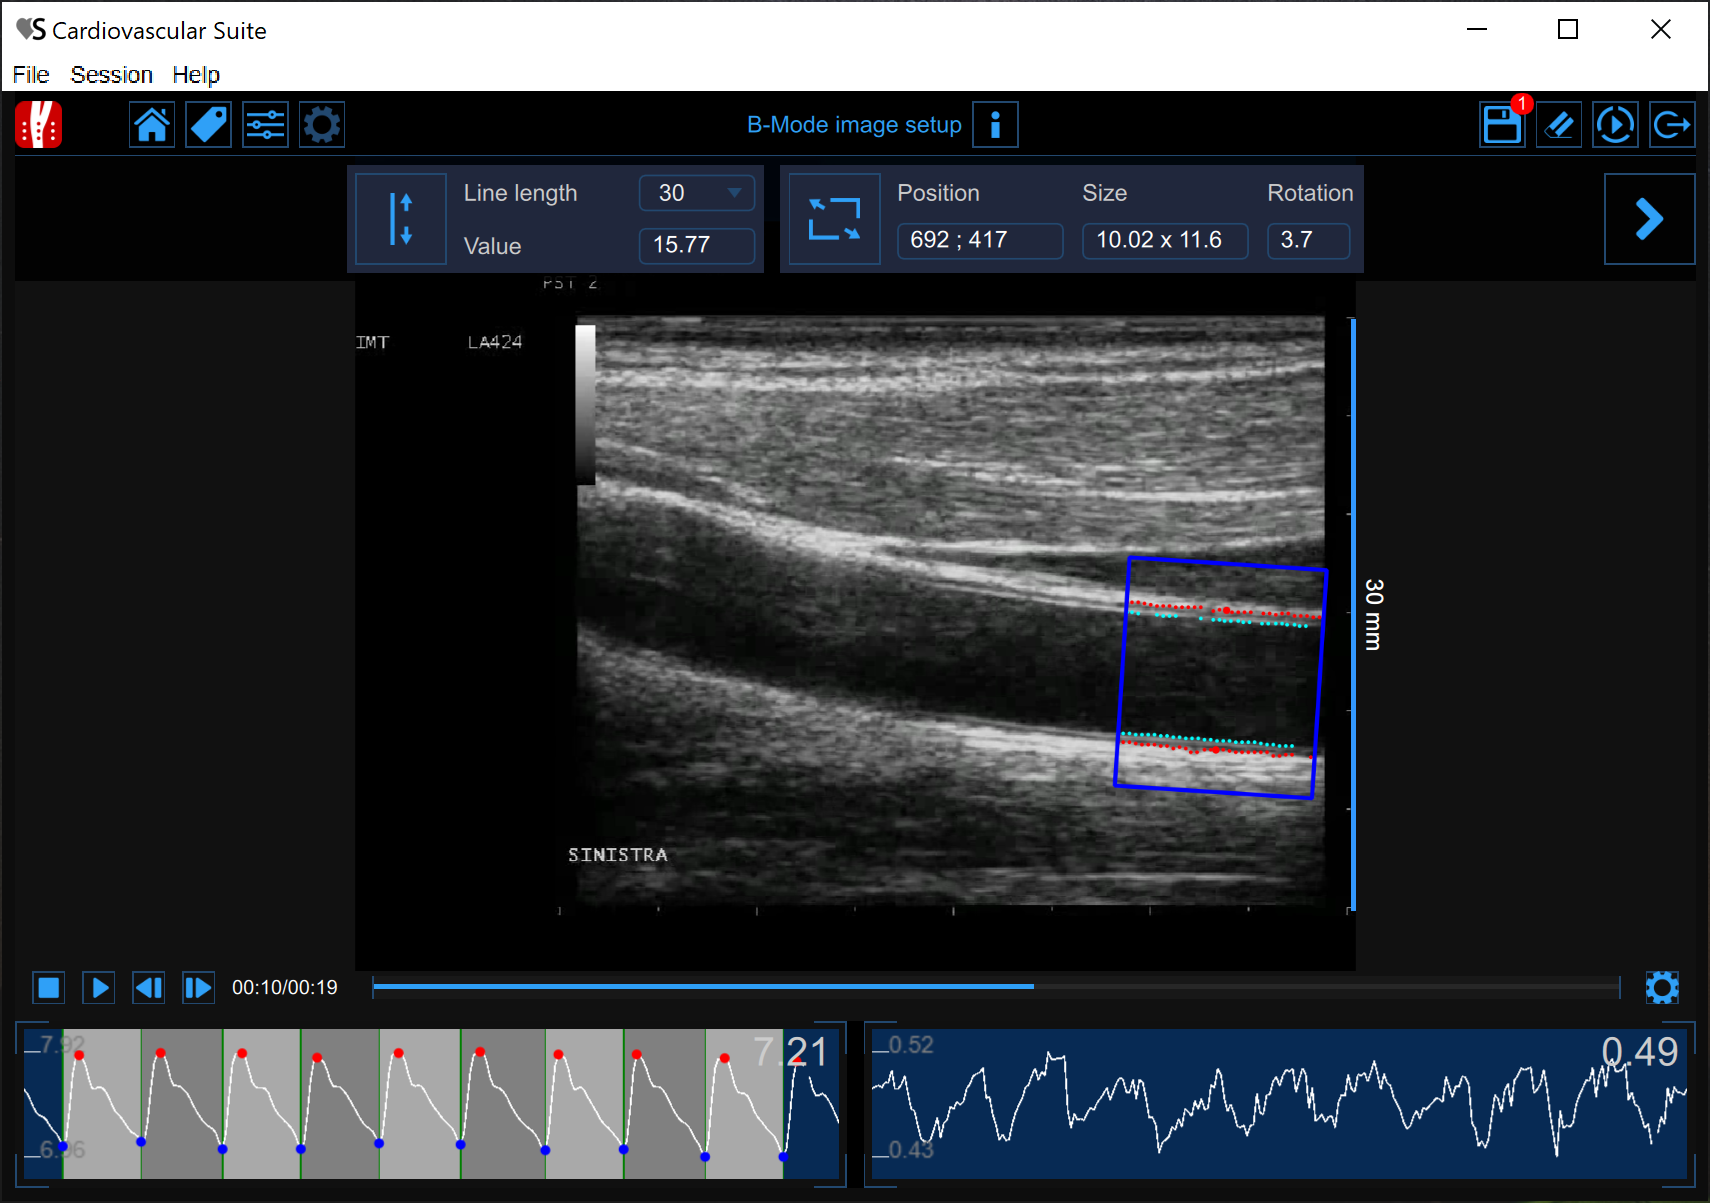This screenshot has height=1203, width=1710.
Task: Click the exit session icon
Action: [1671, 125]
